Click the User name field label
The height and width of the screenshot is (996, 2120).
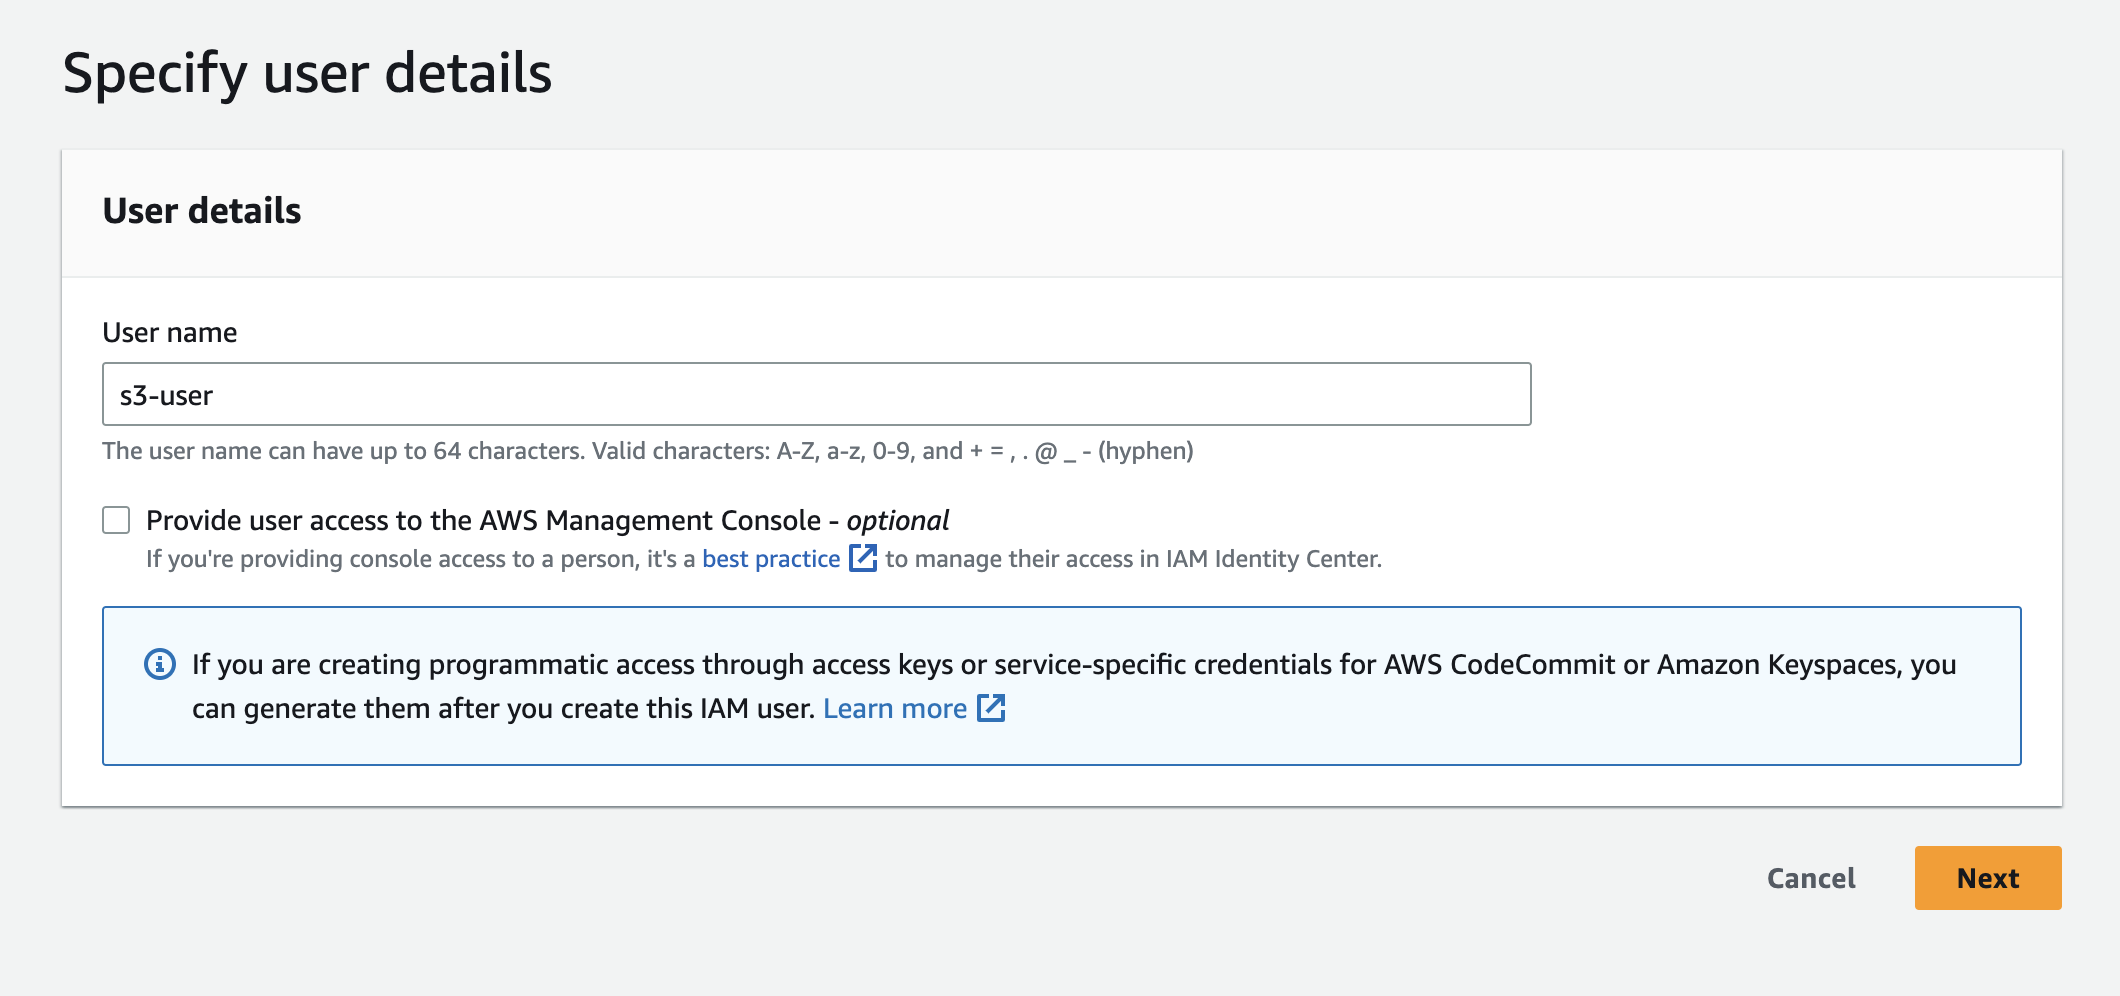[170, 333]
